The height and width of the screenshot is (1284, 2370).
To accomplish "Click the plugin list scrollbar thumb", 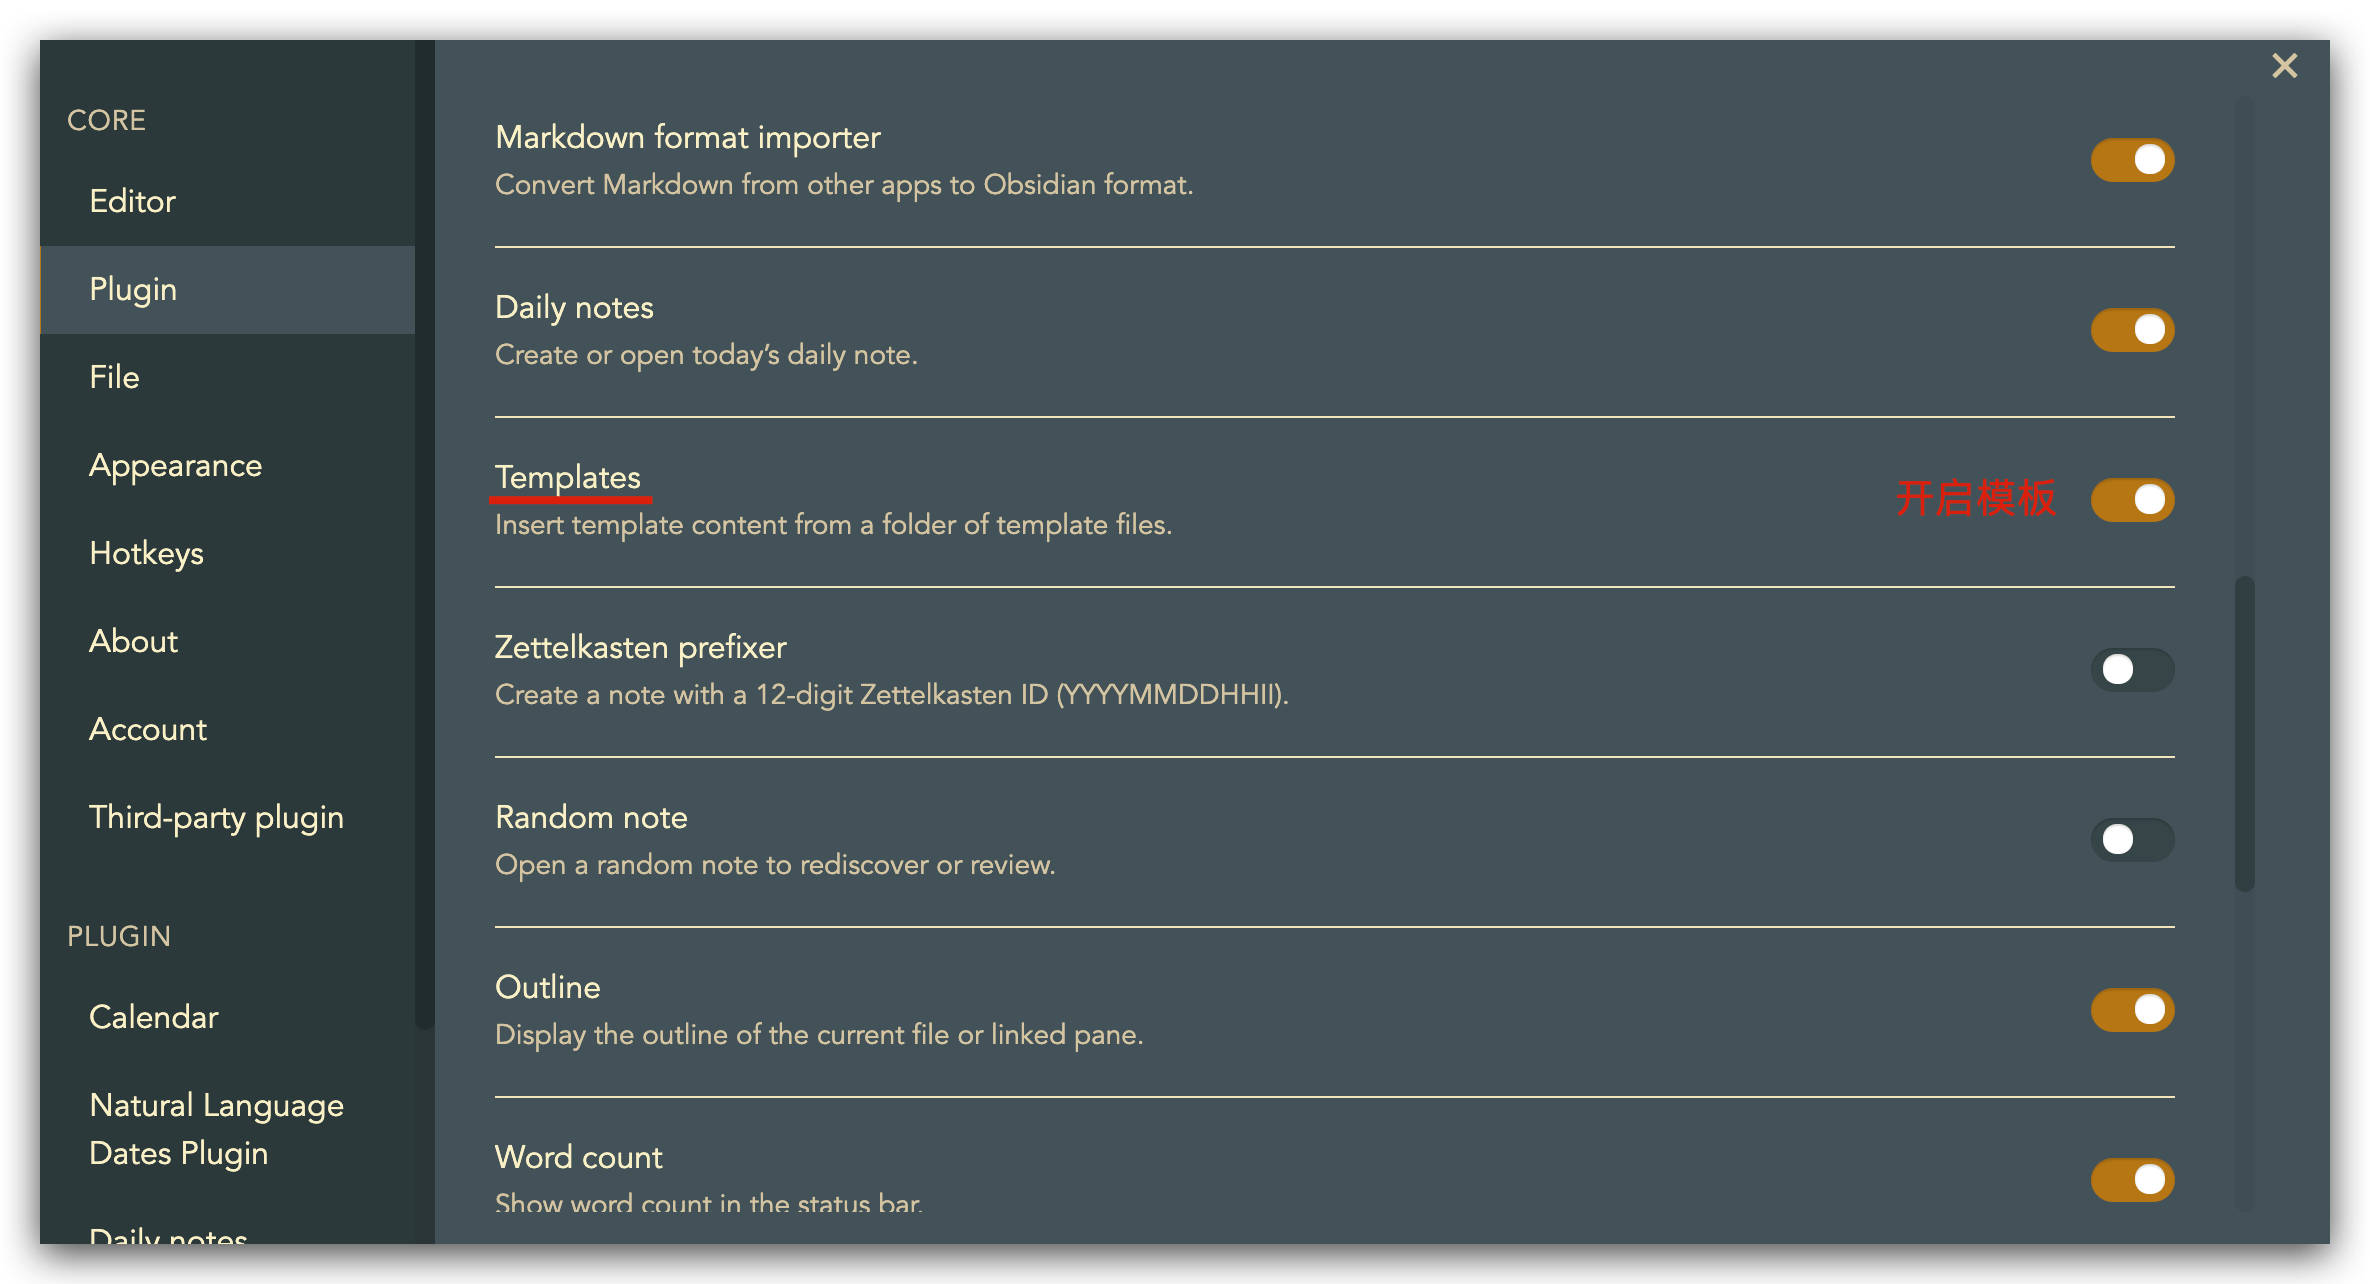I will [x=2245, y=732].
